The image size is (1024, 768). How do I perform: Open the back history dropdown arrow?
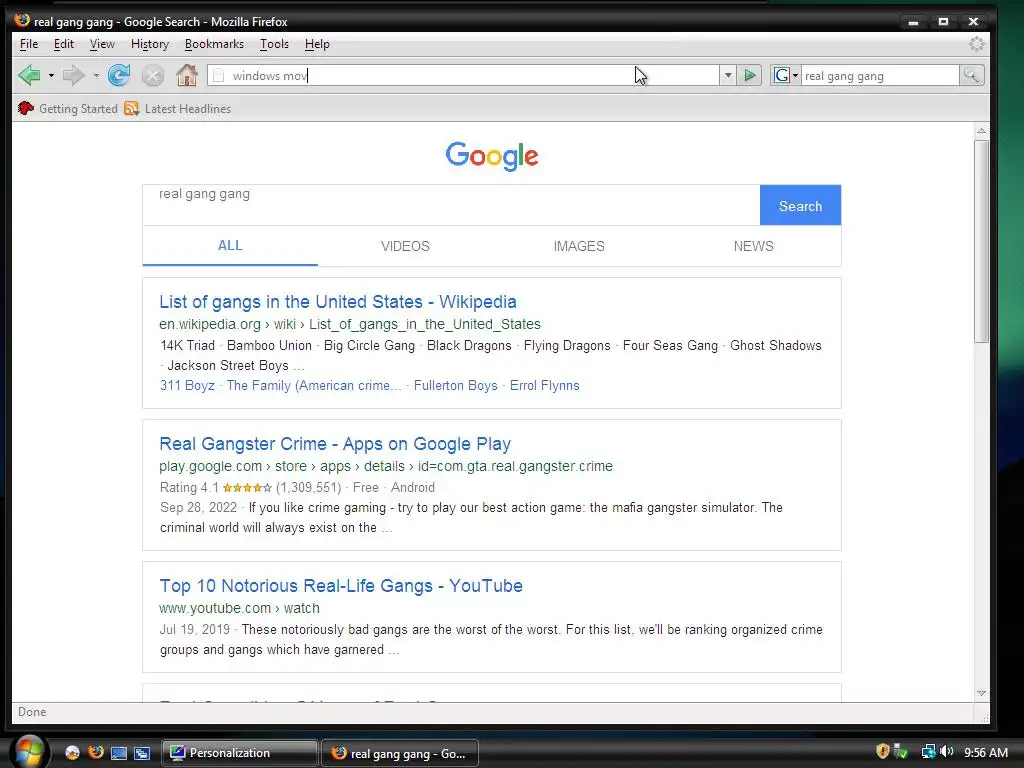(x=51, y=76)
